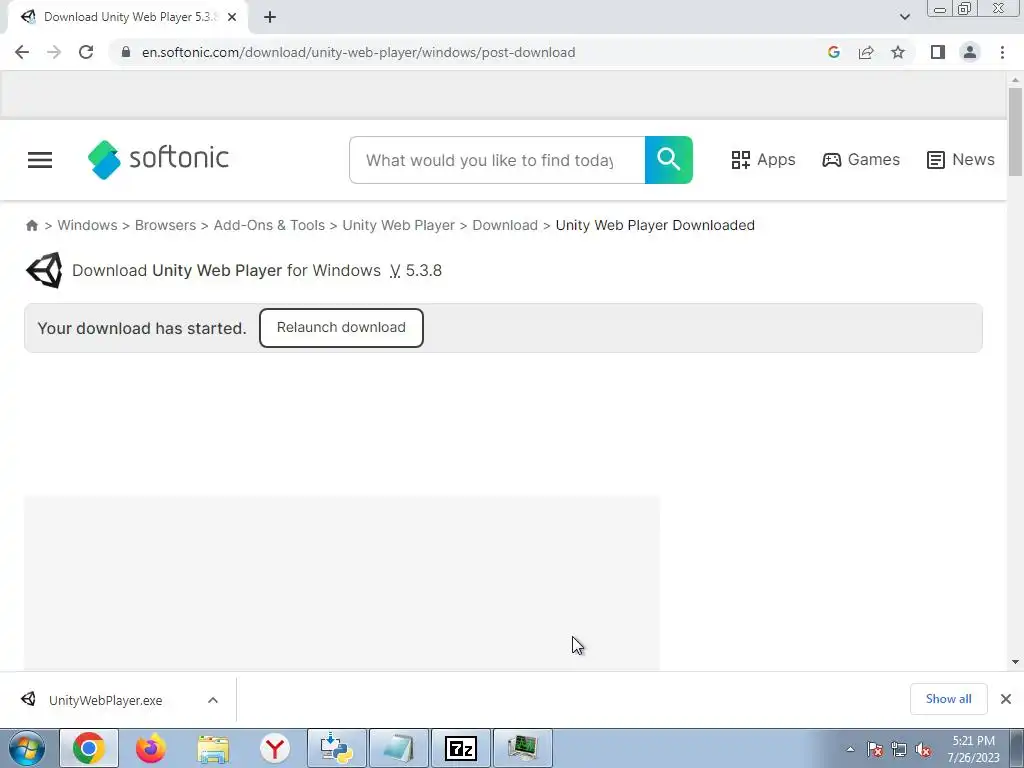This screenshot has height=768, width=1024.
Task: Focus the Softonic search field
Action: [x=497, y=160]
